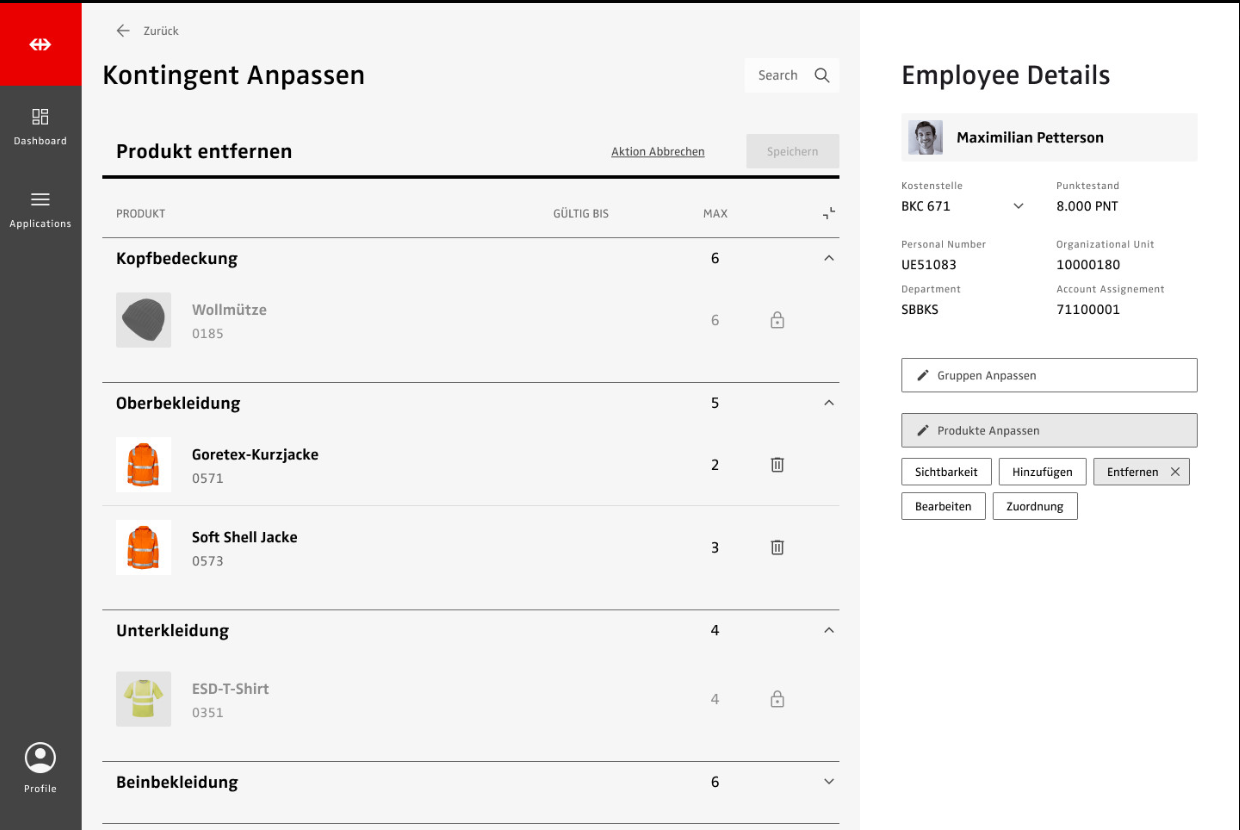The height and width of the screenshot is (830, 1240).
Task: Click the search magnifier icon
Action: [x=822, y=75]
